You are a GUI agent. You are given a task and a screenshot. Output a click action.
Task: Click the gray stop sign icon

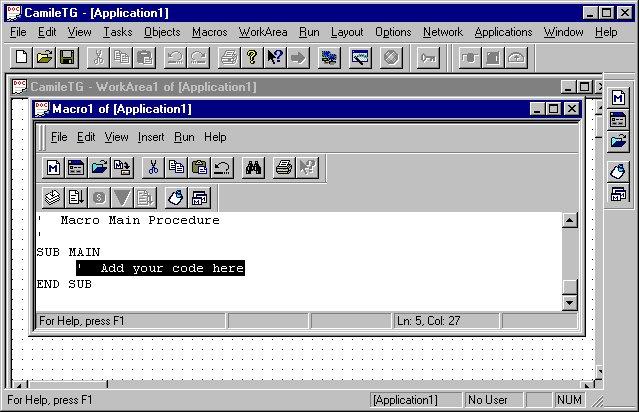pyautogui.click(x=391, y=57)
